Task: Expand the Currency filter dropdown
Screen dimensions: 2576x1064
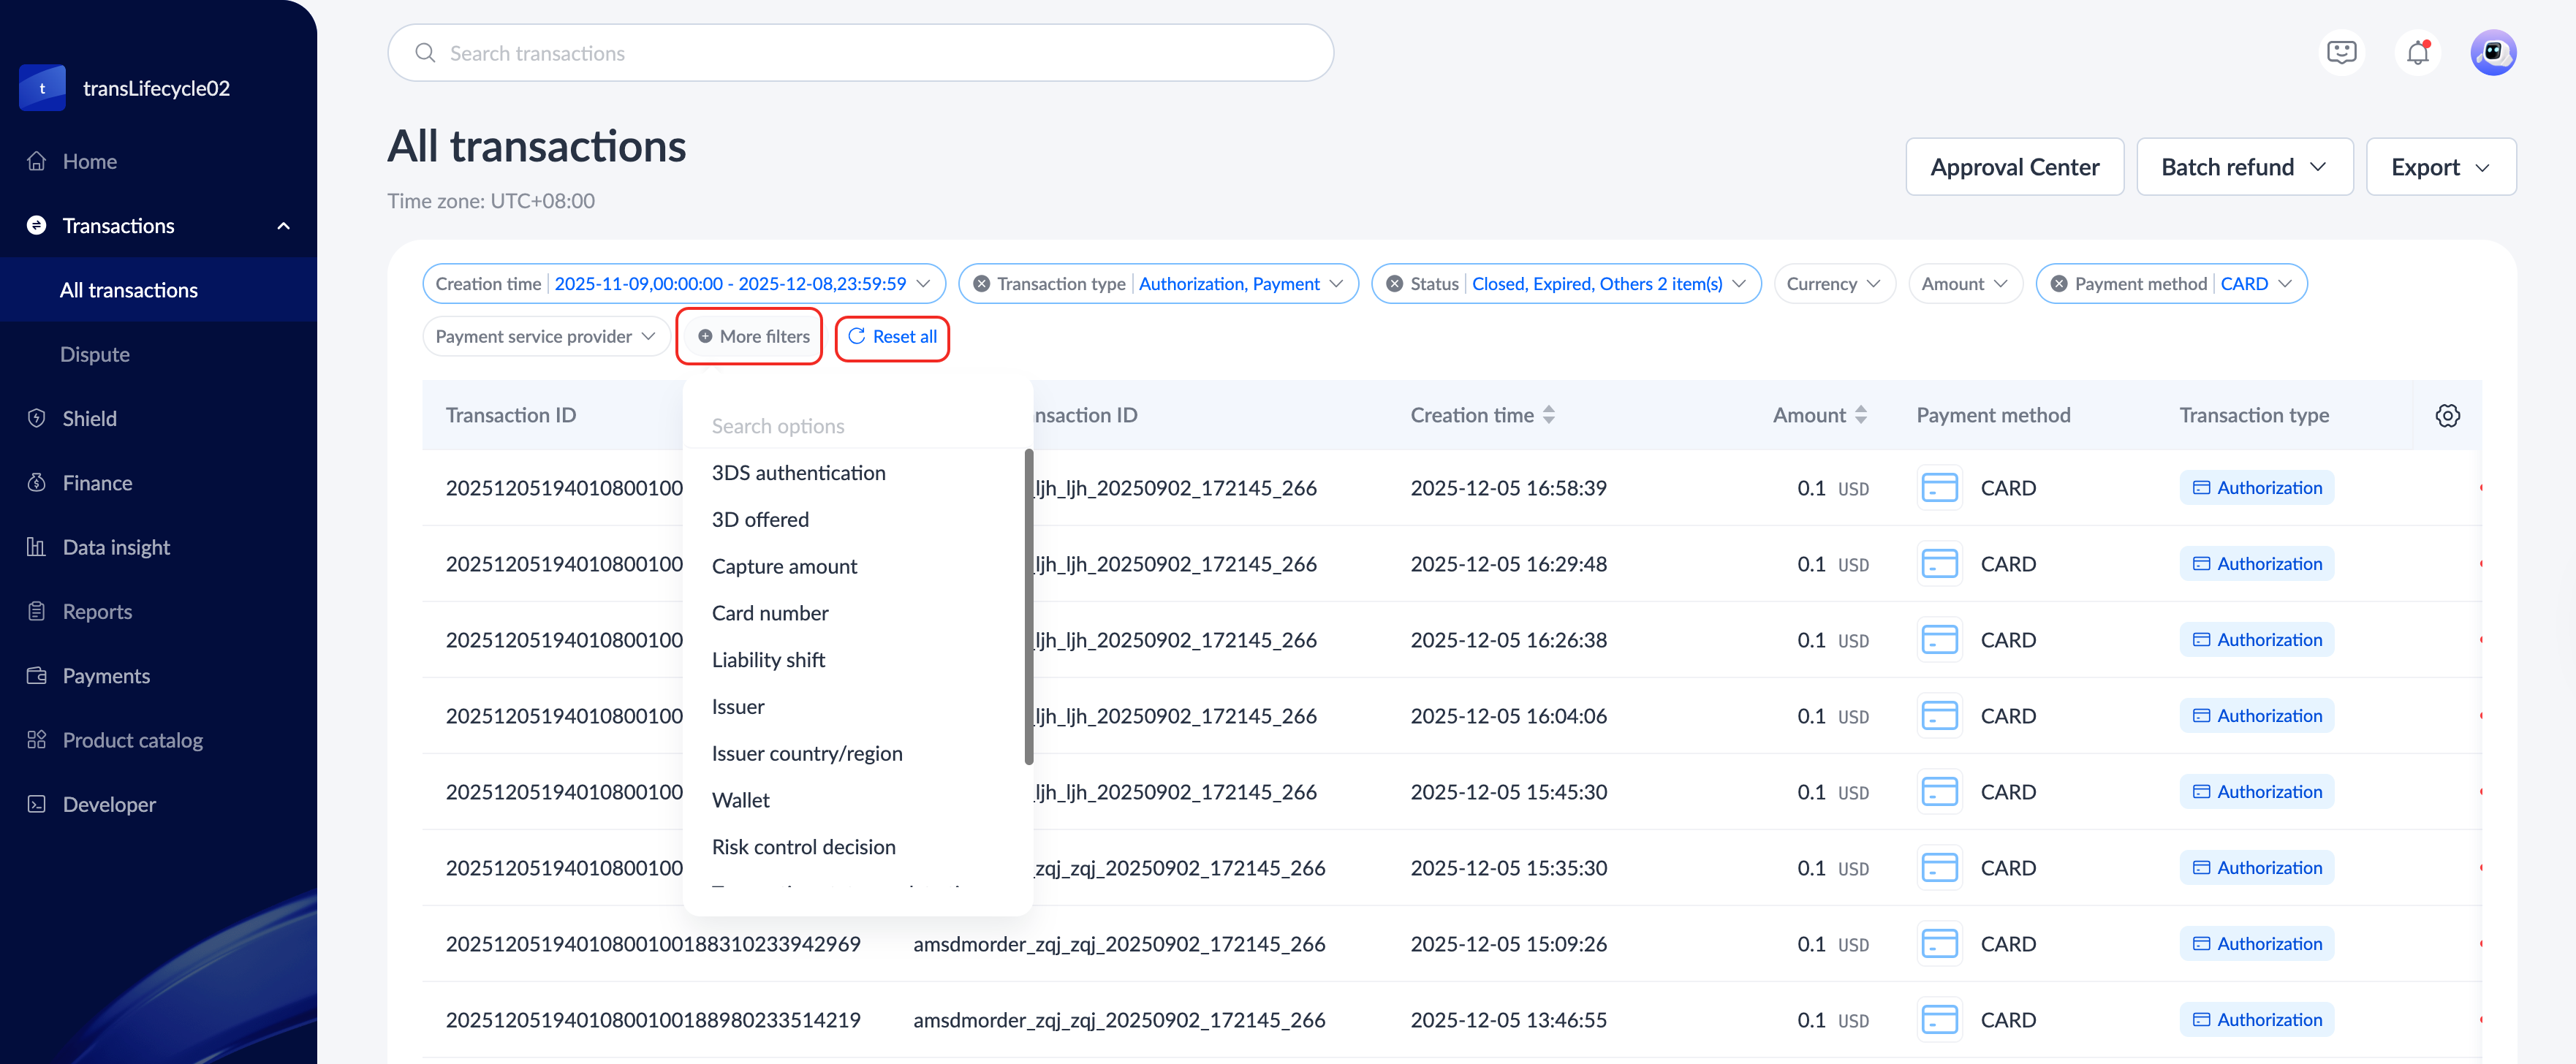Action: [1833, 284]
